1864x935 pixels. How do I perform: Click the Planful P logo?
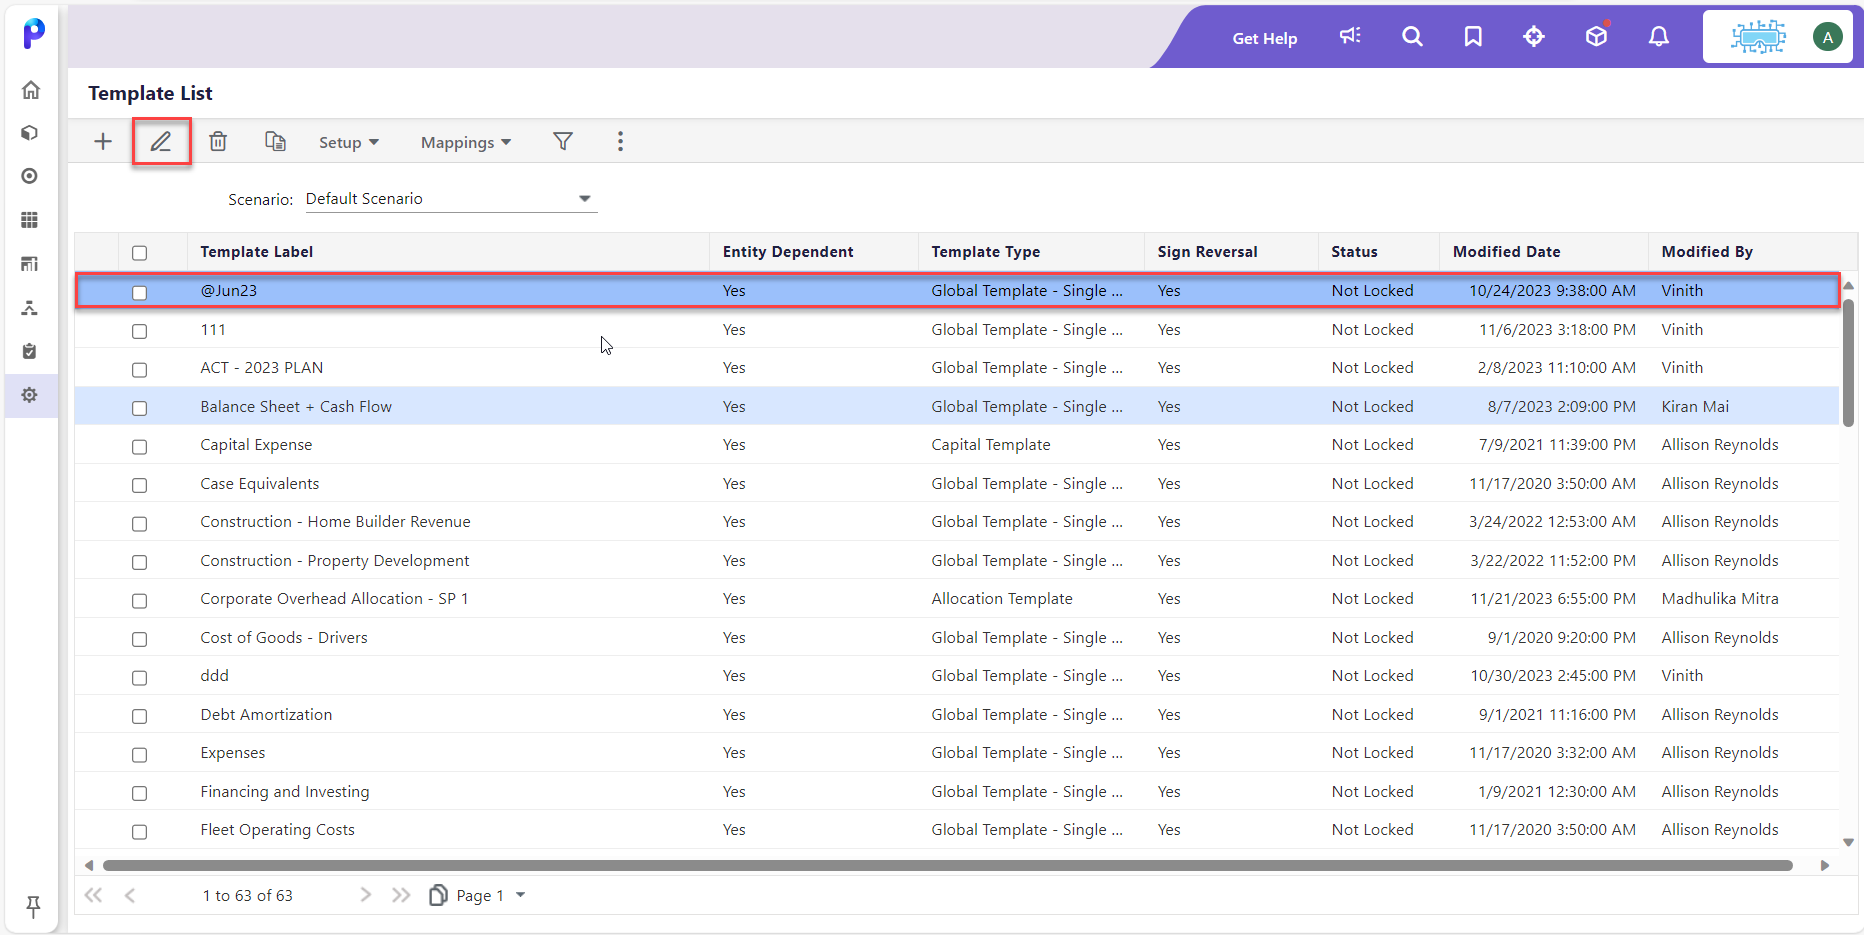point(33,33)
